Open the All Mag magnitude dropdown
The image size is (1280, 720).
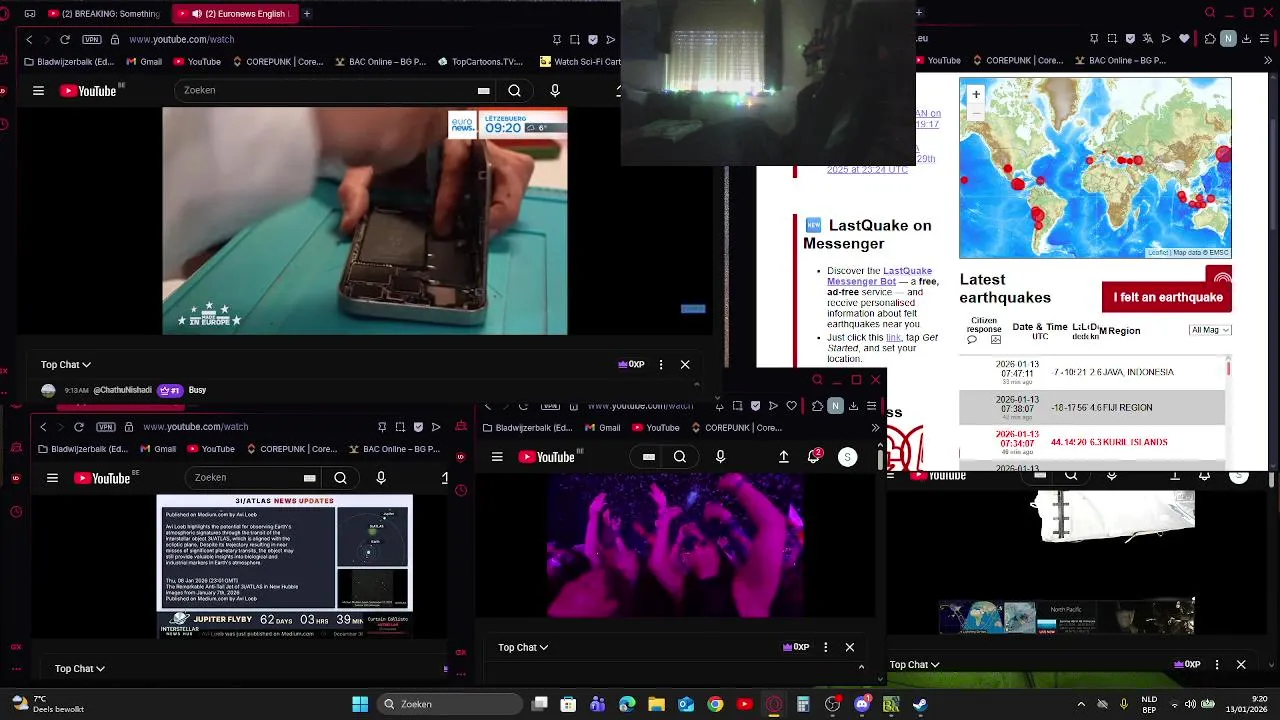point(1210,330)
